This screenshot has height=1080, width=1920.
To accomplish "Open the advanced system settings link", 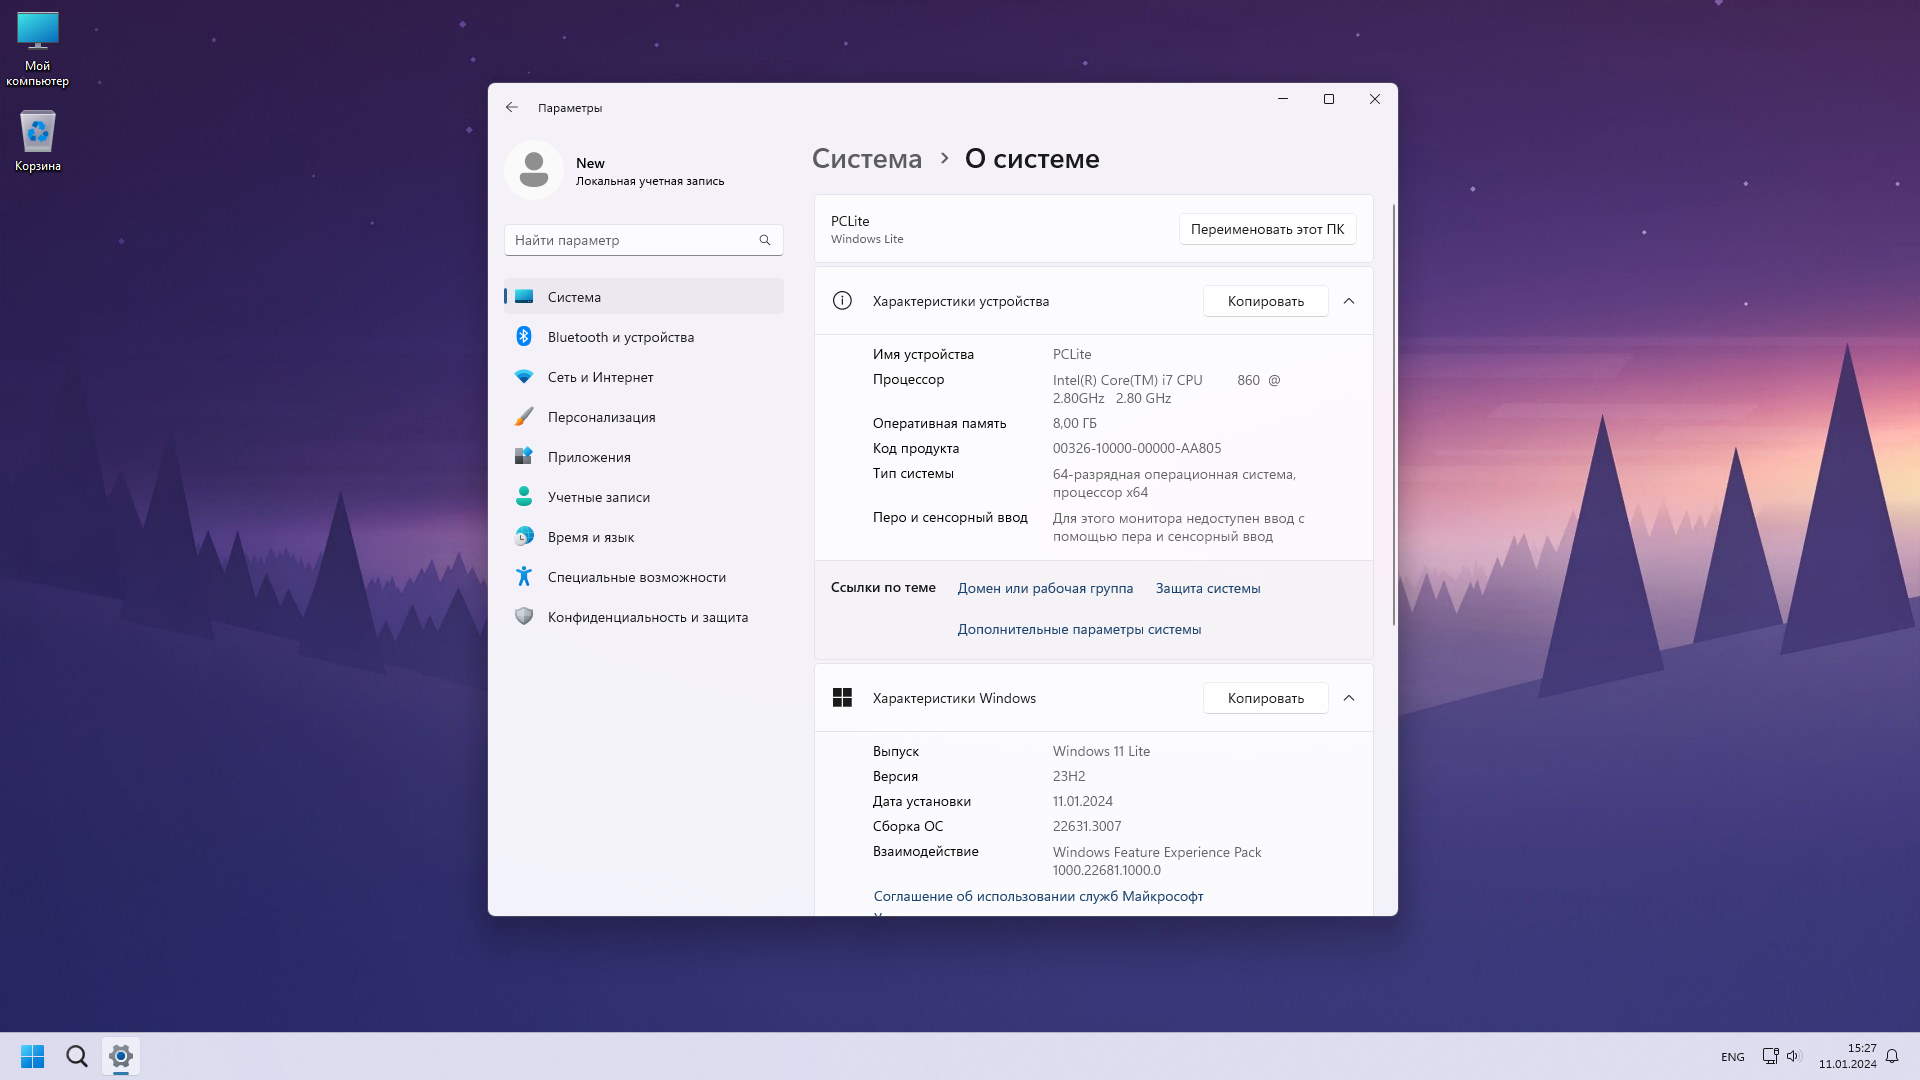I will tap(1079, 629).
